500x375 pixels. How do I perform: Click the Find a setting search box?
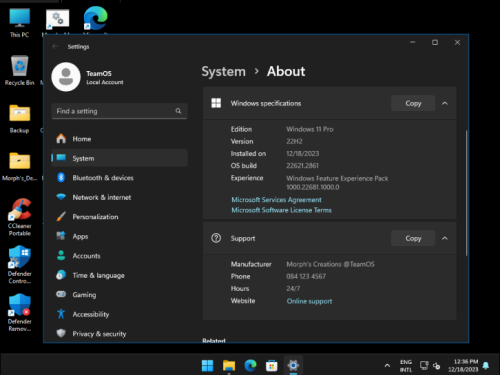pos(119,111)
